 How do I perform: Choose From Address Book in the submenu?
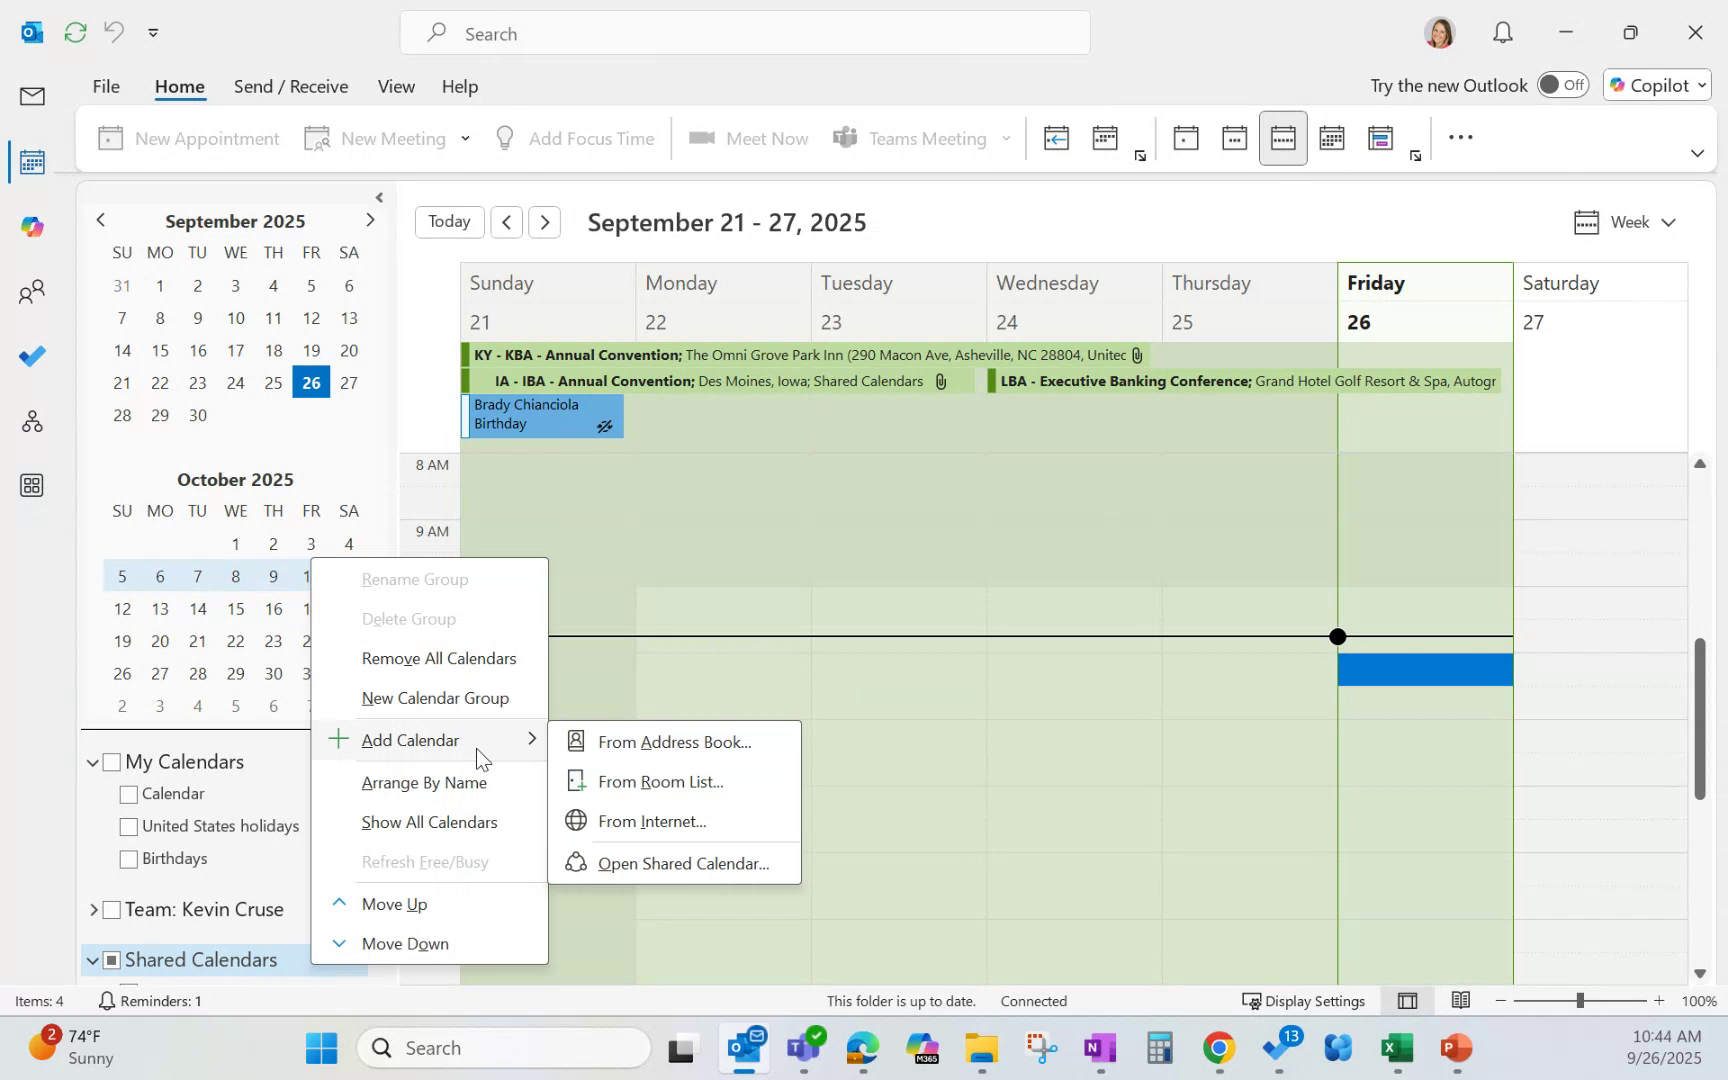click(x=674, y=741)
